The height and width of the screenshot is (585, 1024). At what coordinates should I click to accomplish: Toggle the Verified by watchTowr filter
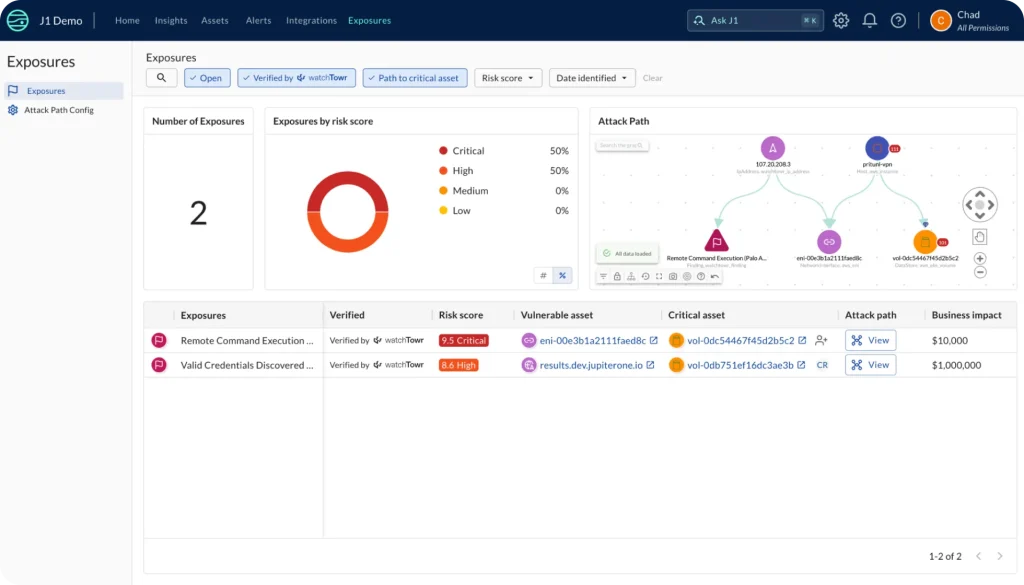pos(297,78)
